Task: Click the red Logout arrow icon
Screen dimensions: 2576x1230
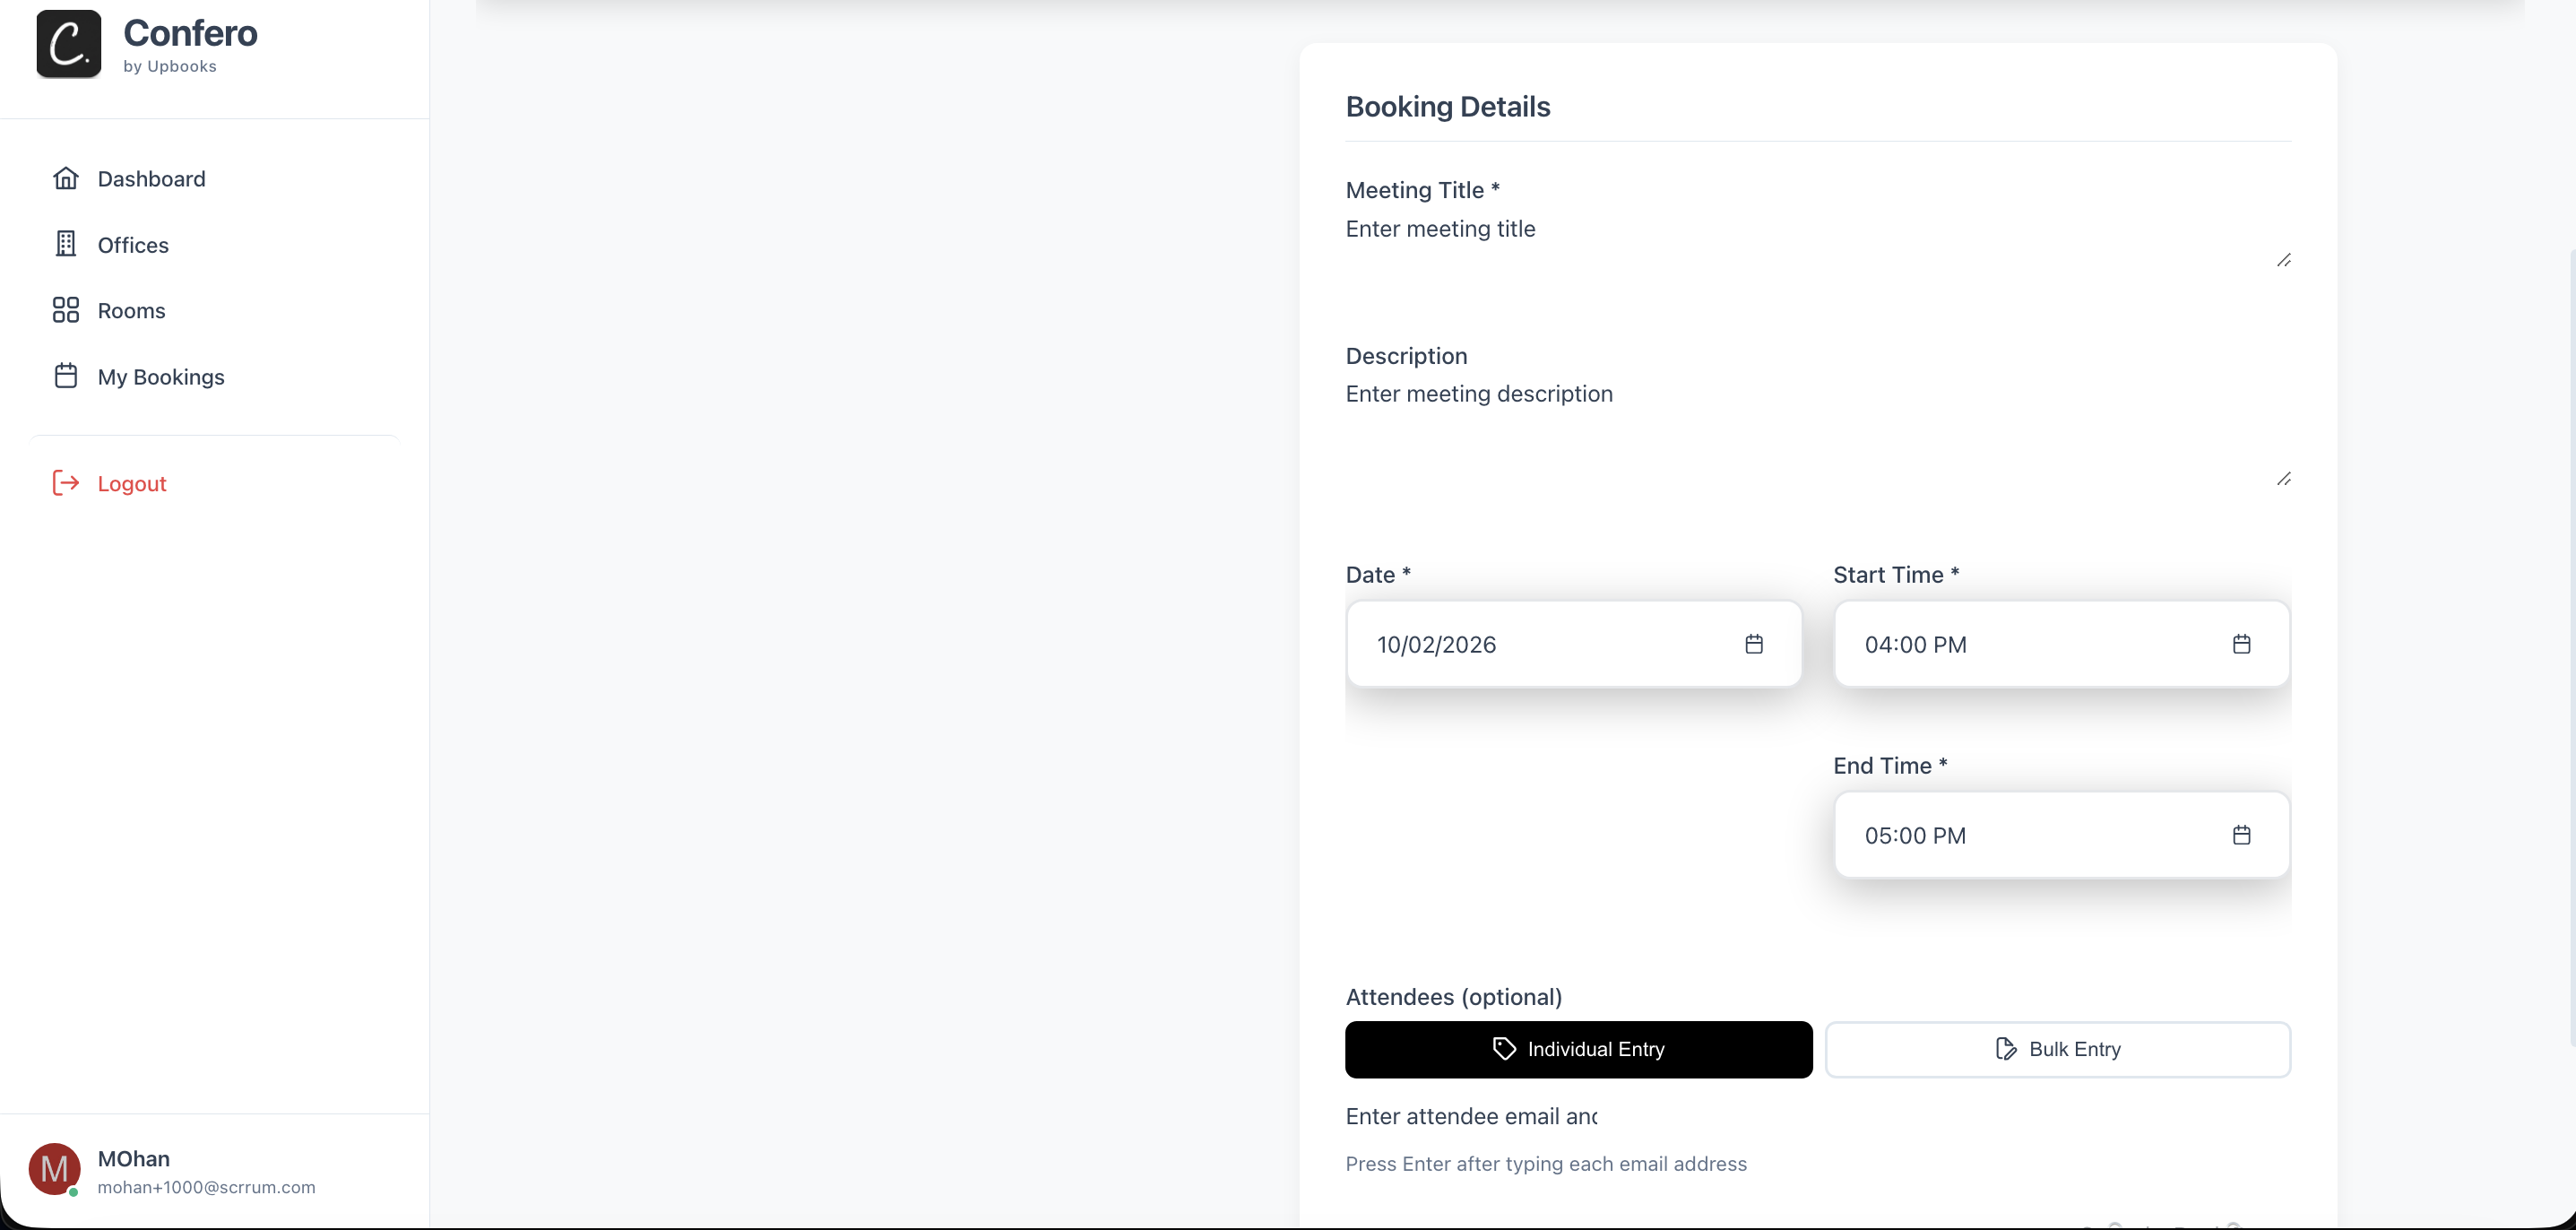Action: (x=66, y=483)
